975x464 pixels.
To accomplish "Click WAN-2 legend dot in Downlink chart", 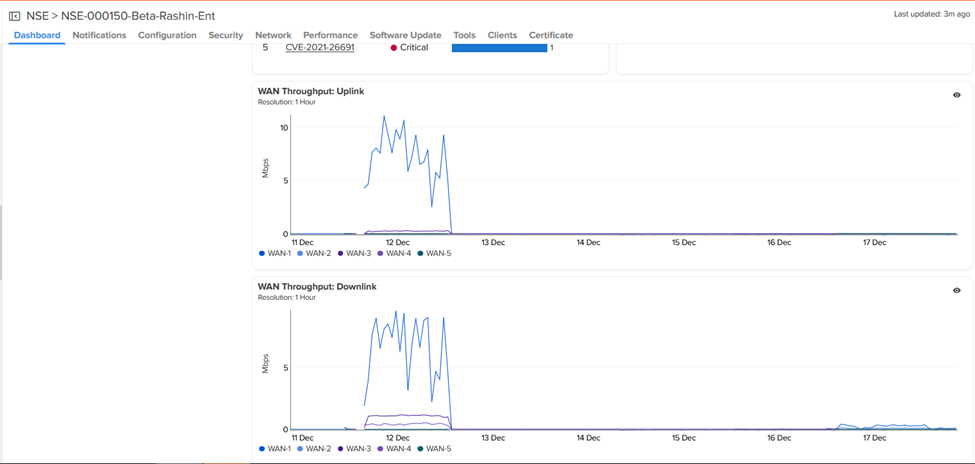I will click(301, 449).
